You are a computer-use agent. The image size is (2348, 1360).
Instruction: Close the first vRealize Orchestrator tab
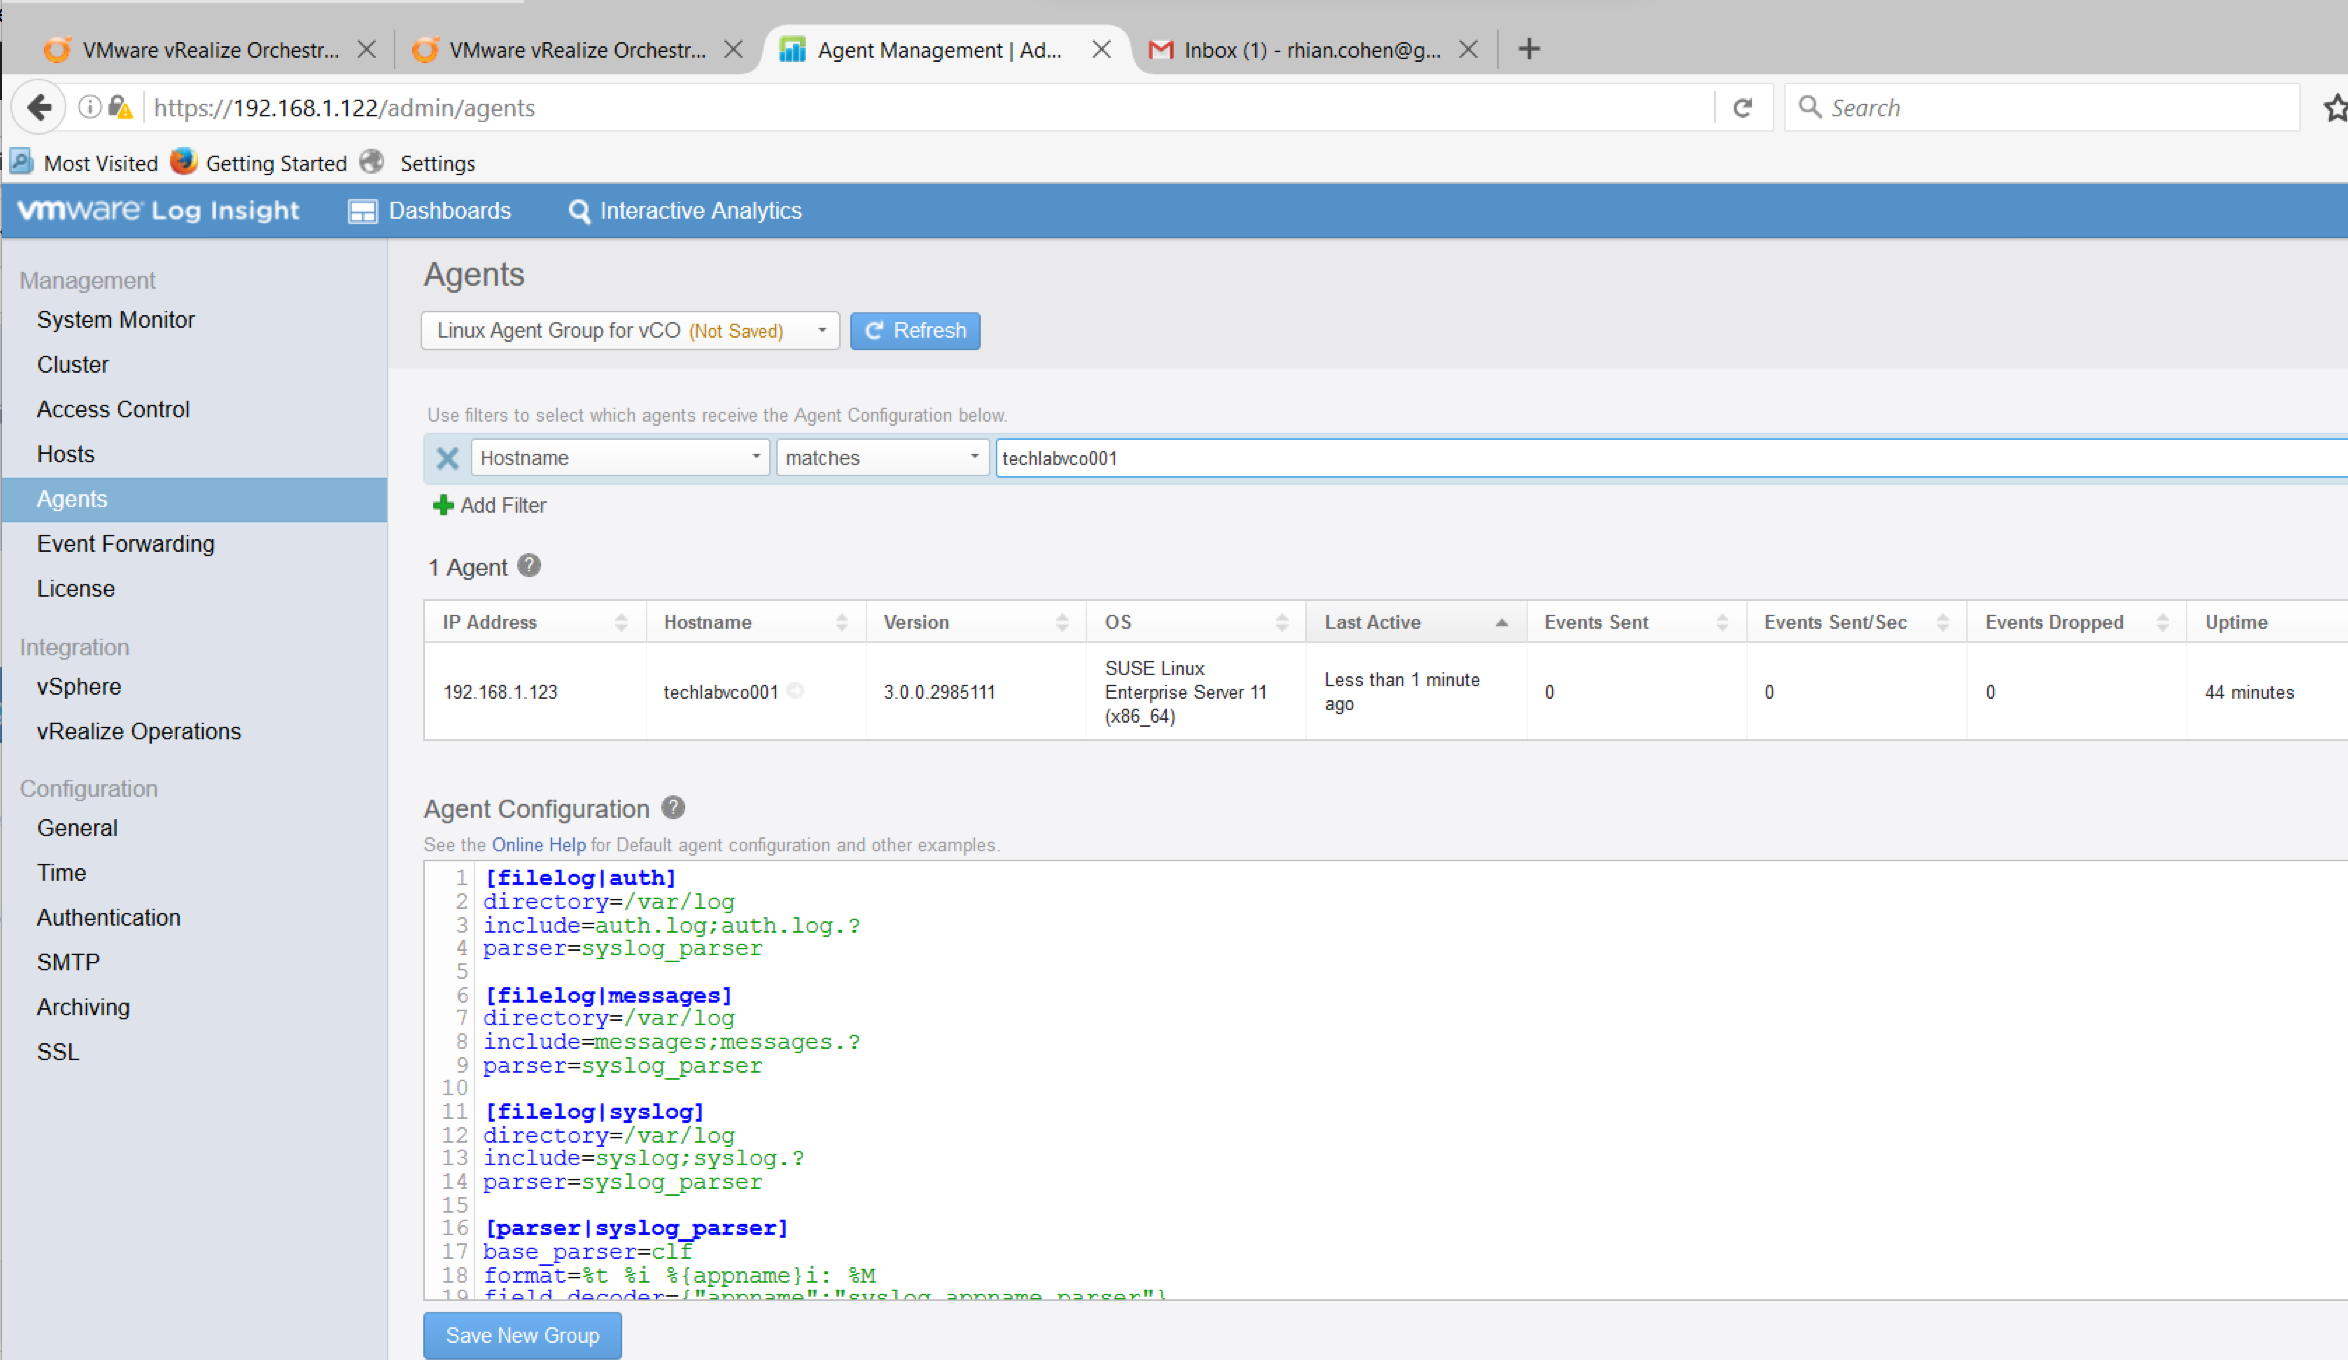click(x=367, y=49)
